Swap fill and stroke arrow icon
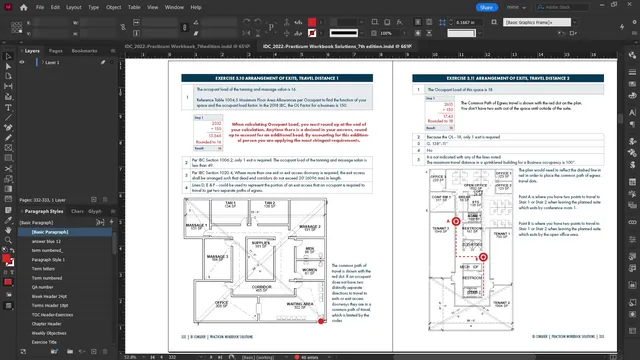Screen dimensions: 640x360 12,250
